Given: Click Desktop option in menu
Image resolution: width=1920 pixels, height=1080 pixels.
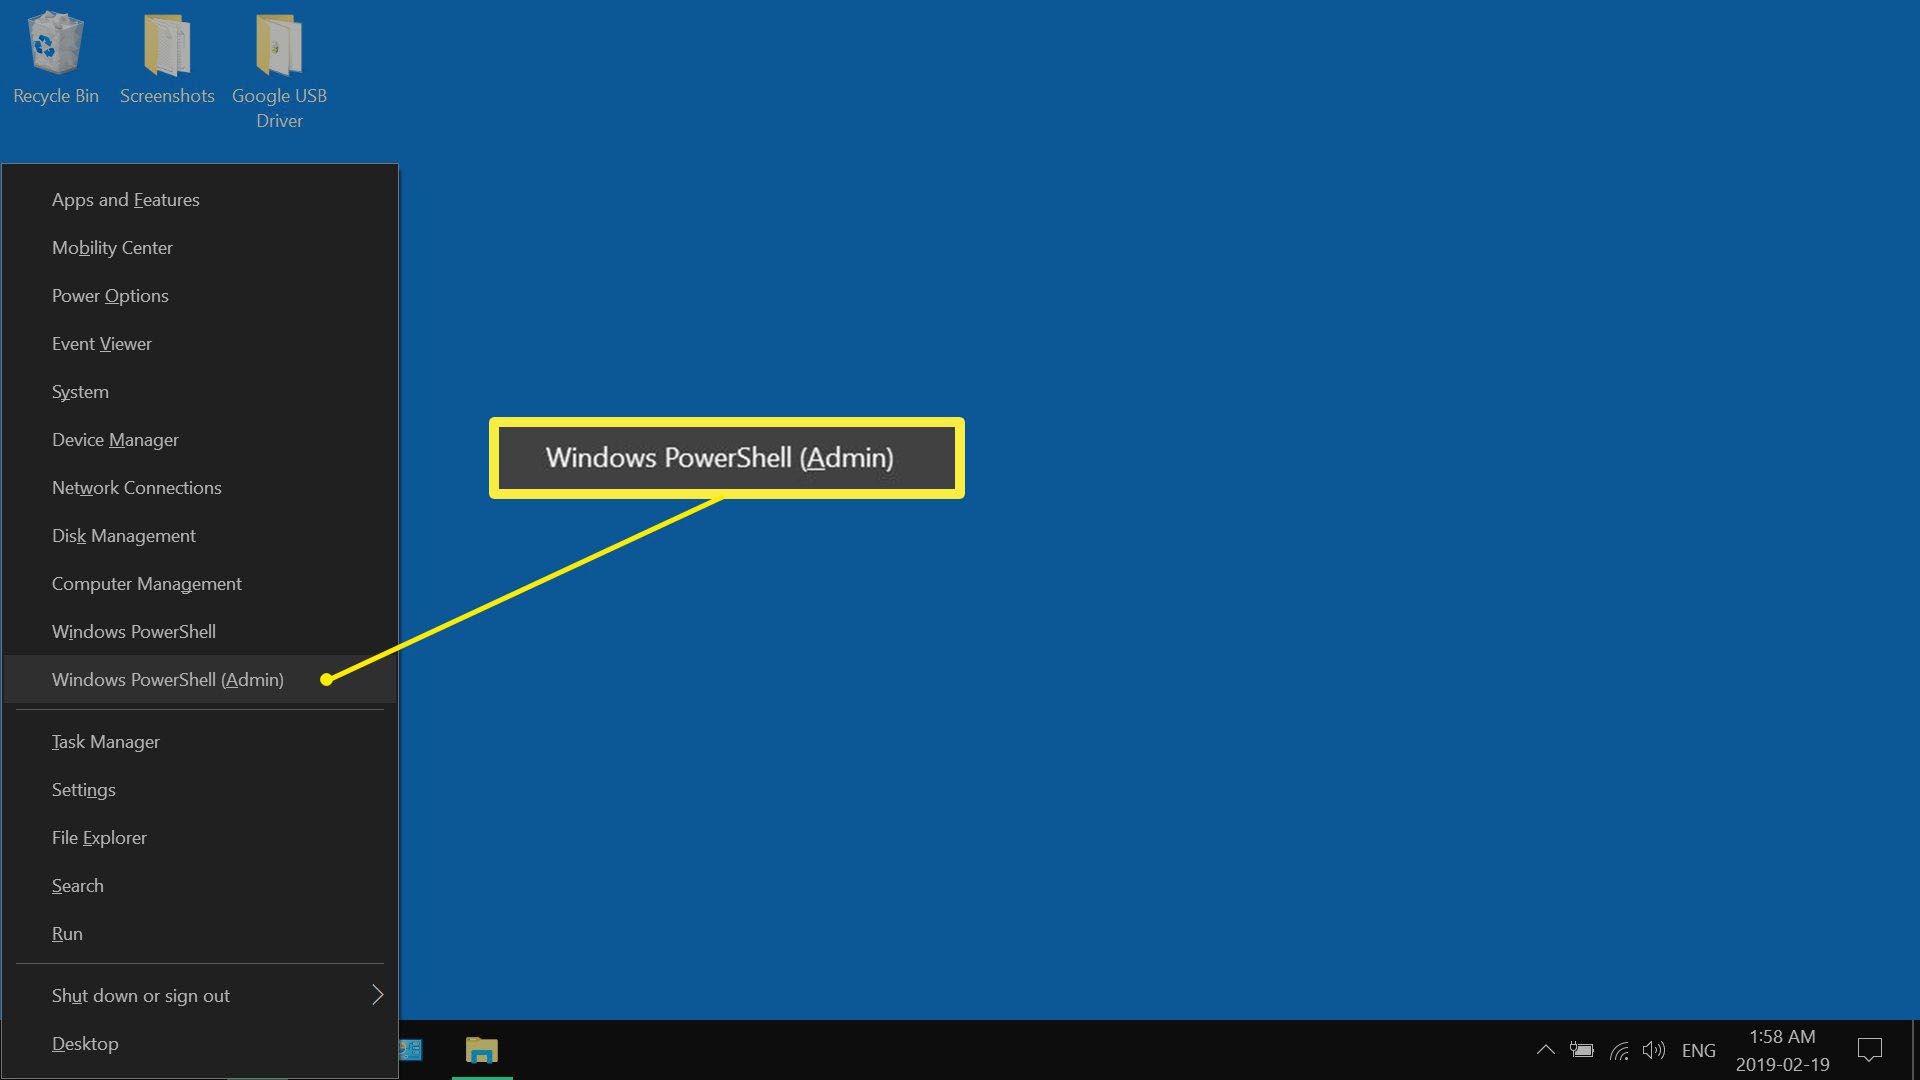Looking at the screenshot, I should pyautogui.click(x=83, y=1042).
